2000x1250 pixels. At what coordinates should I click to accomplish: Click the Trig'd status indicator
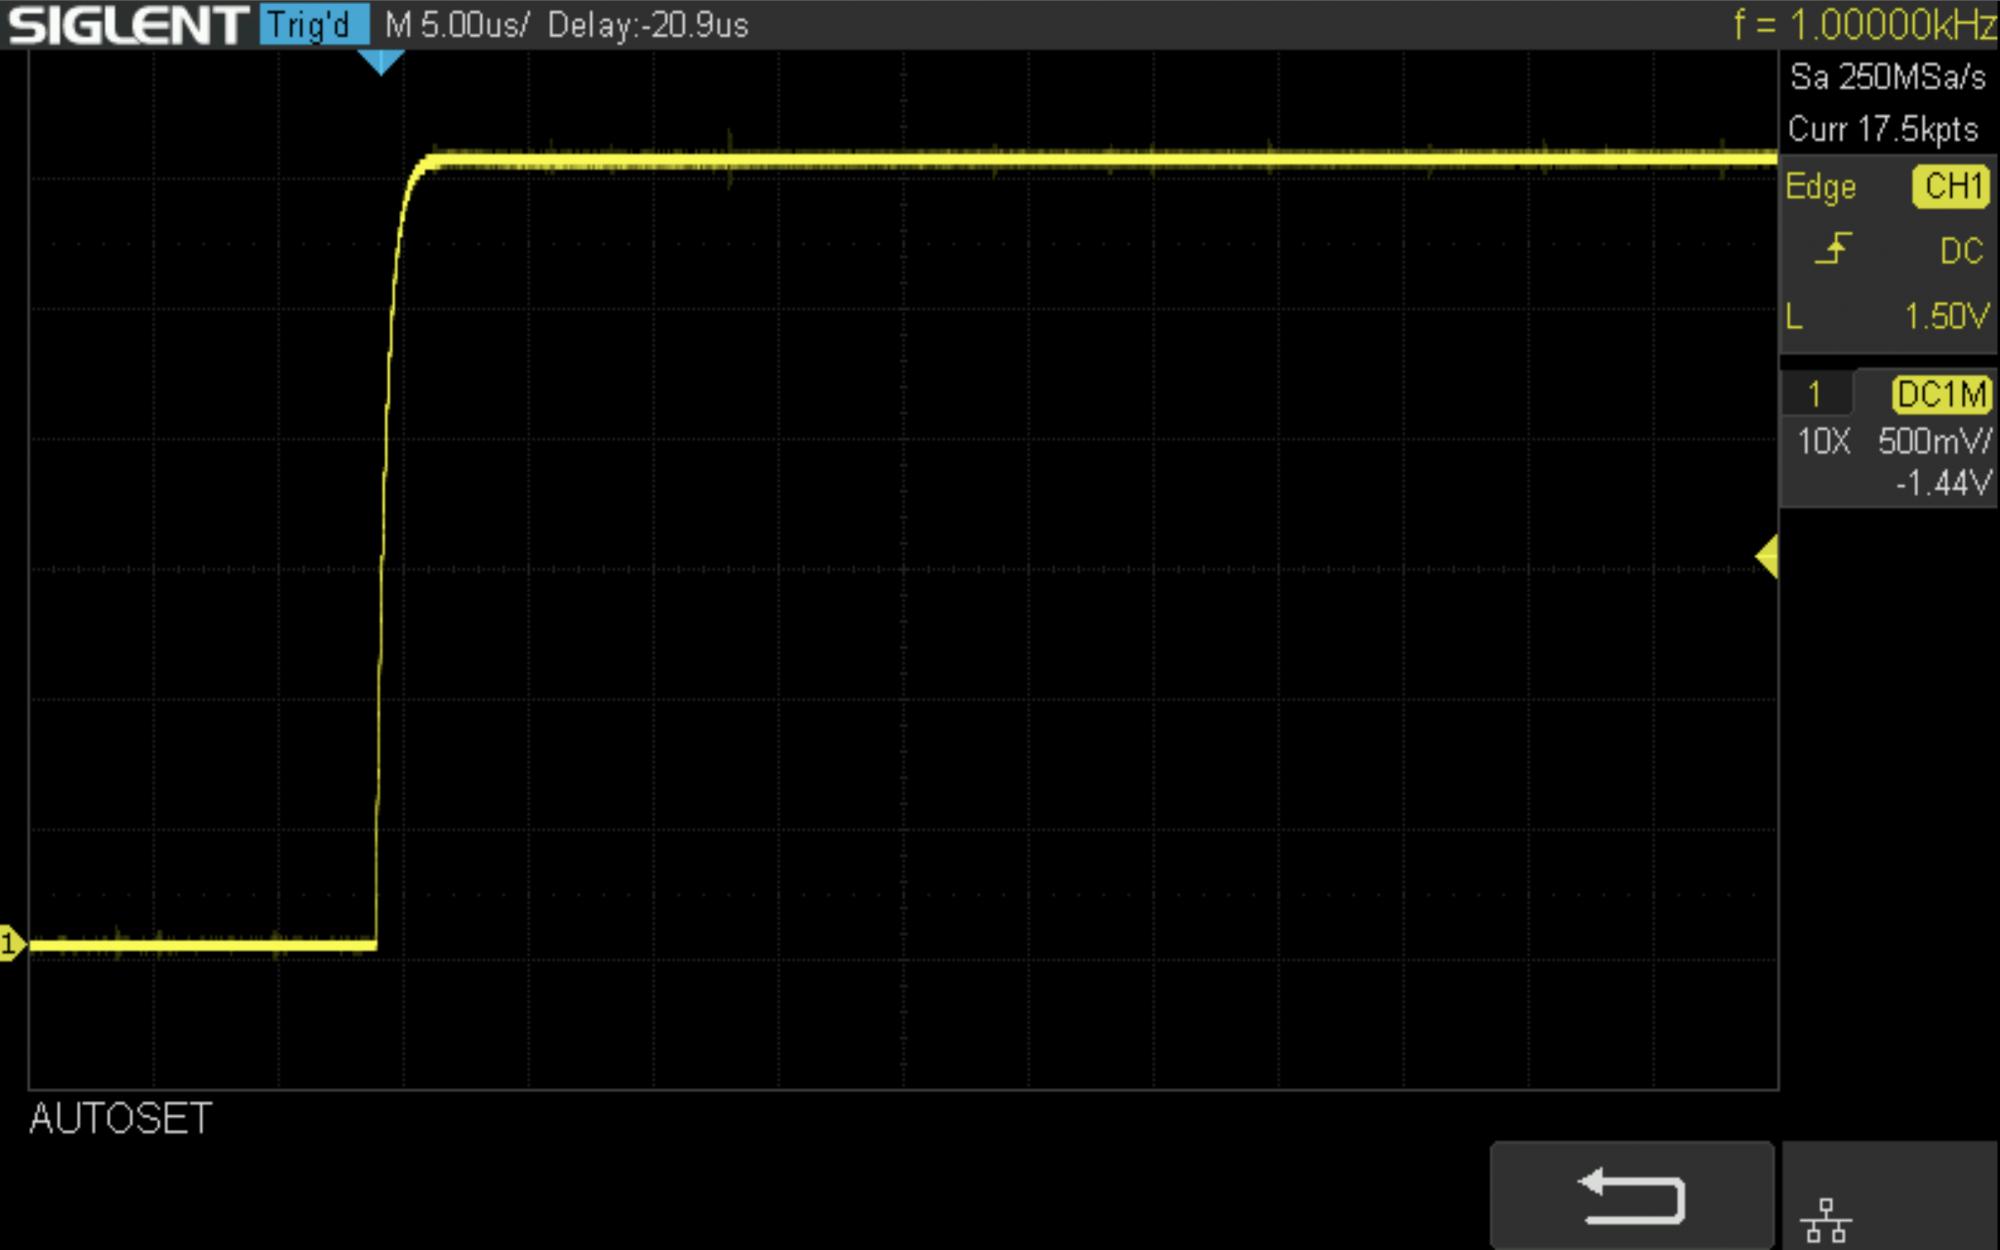(x=313, y=25)
